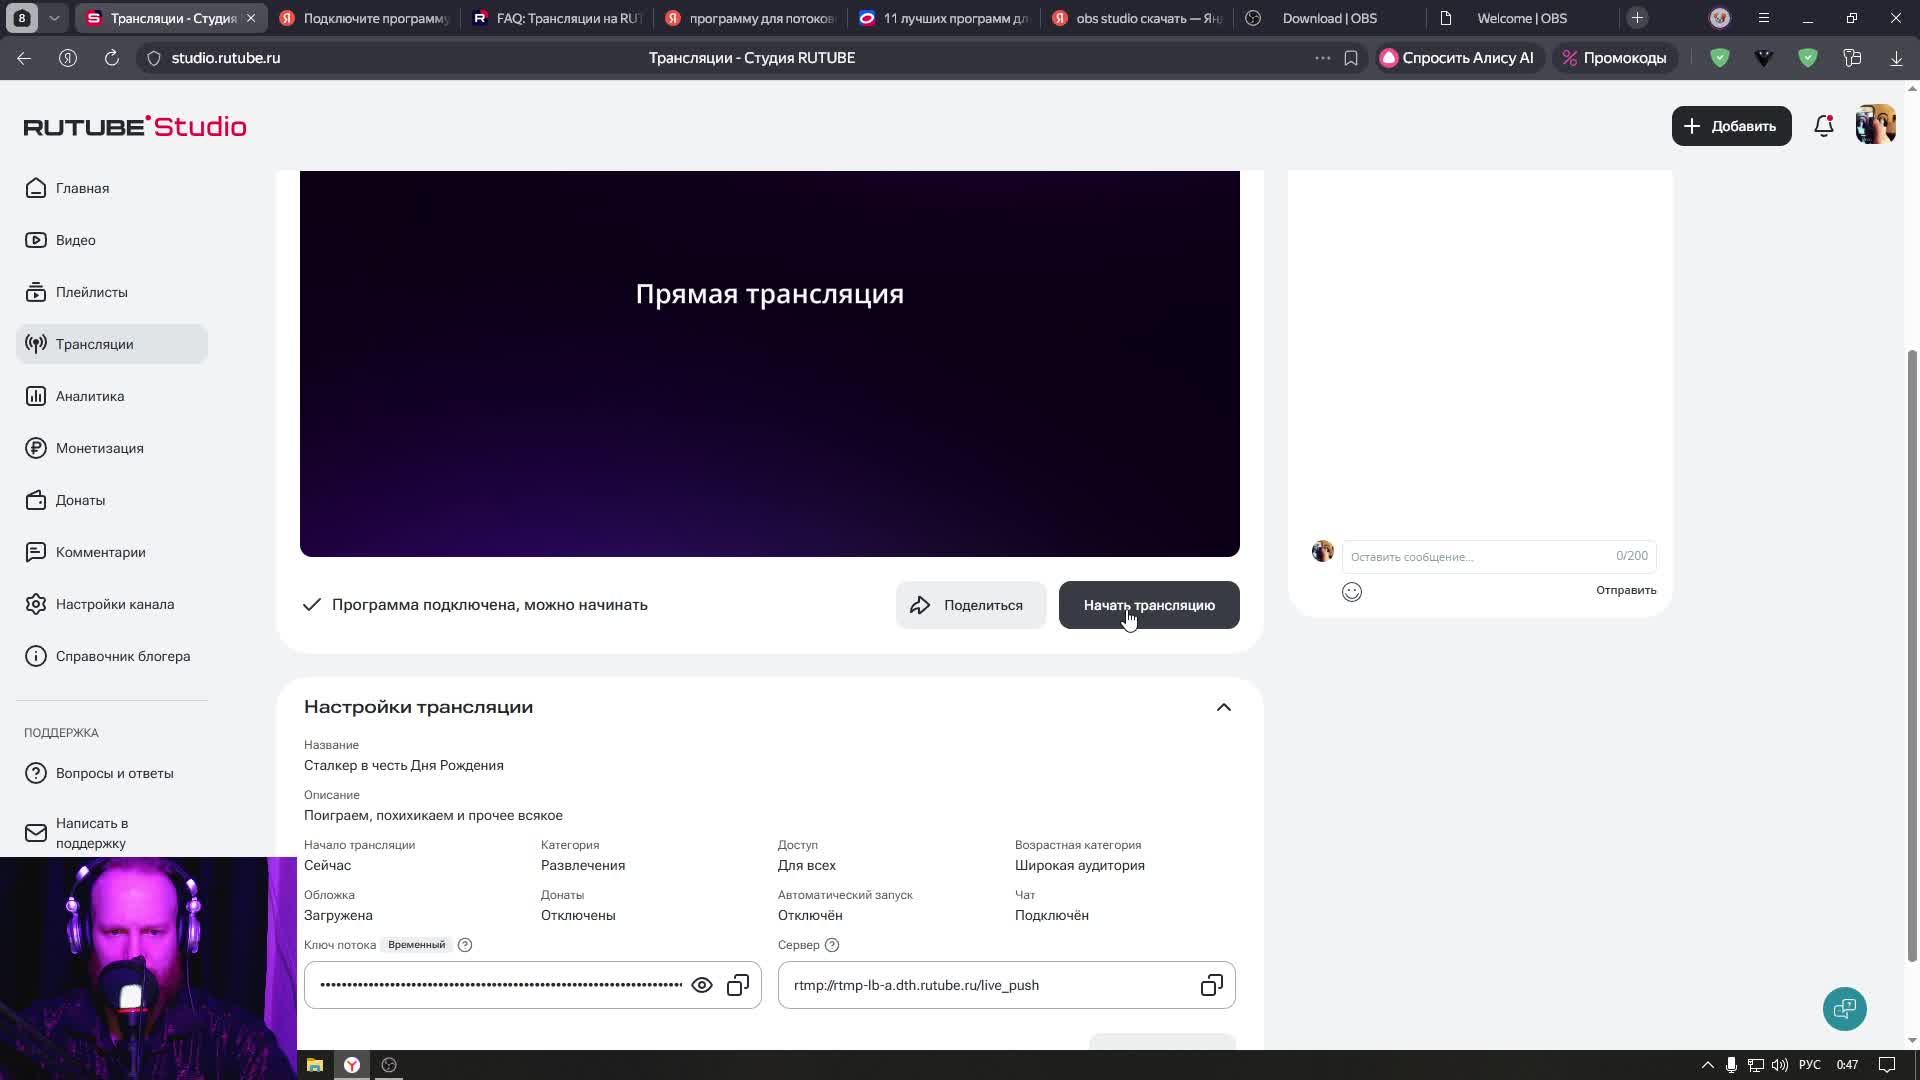The height and width of the screenshot is (1080, 1920).
Task: Copy the RTMP server URL
Action: pos(1211,985)
